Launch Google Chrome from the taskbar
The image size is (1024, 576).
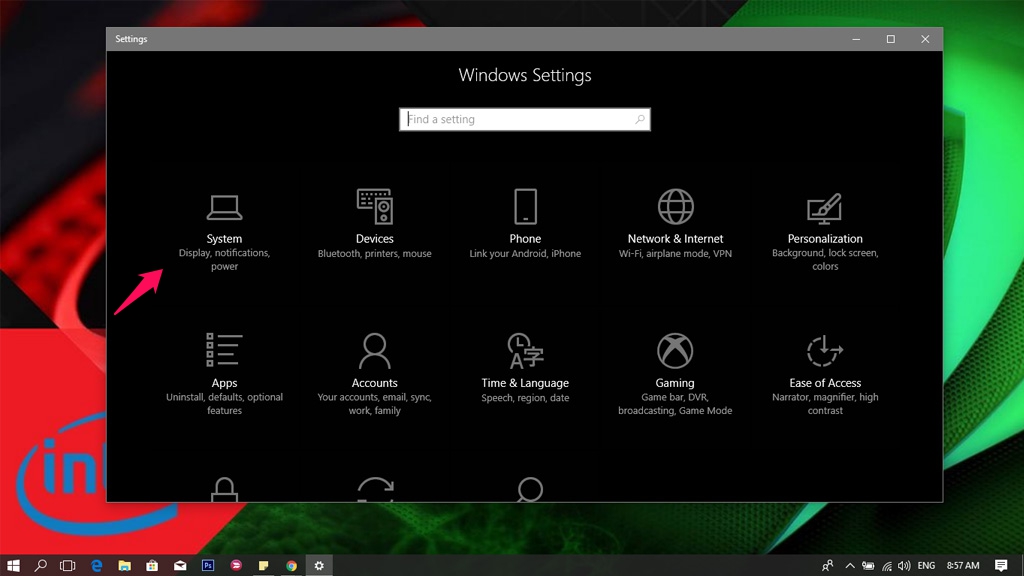[x=291, y=566]
